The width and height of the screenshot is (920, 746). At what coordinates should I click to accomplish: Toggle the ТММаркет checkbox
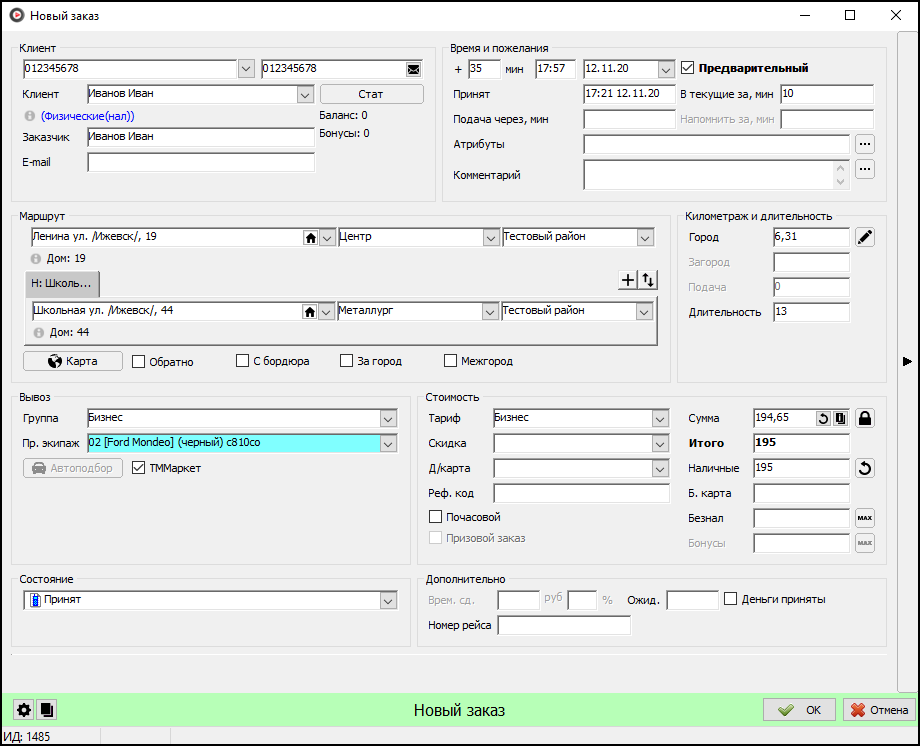[x=139, y=468]
